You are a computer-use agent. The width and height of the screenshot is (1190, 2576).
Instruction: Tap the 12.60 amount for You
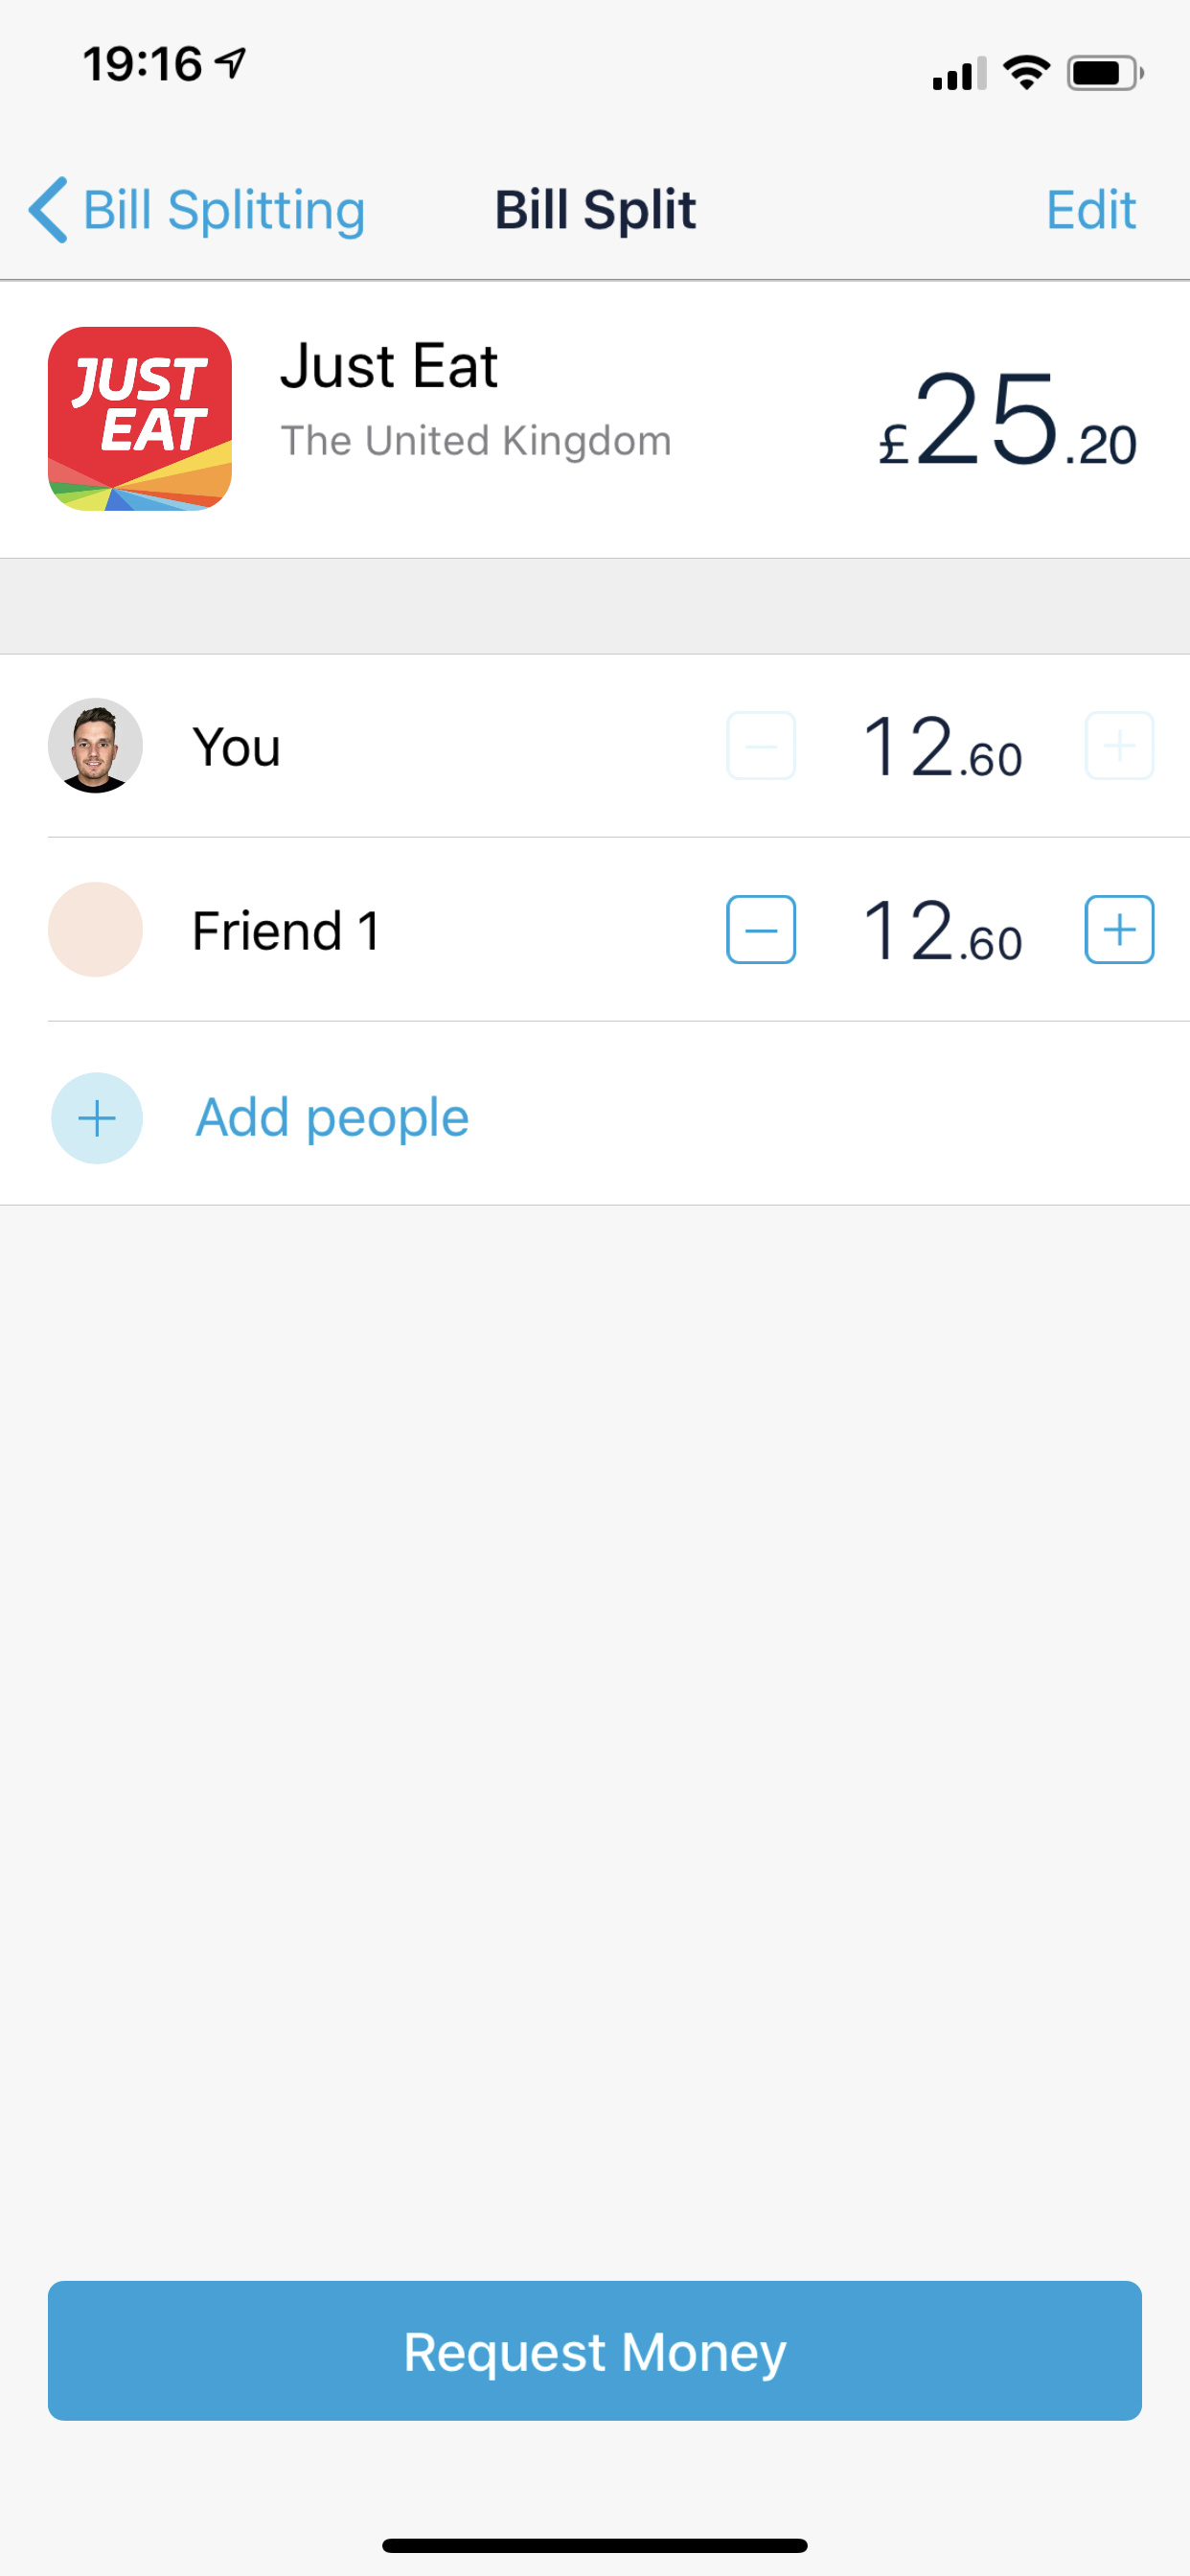941,747
